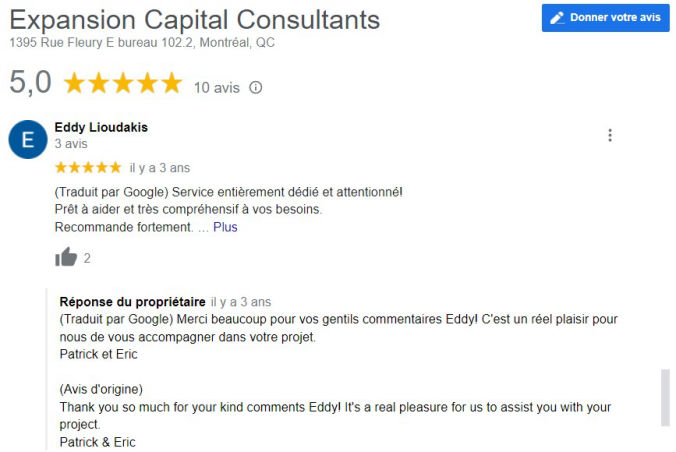Open Eddy Lioudakis's profile name link
This screenshot has height=452, width=676.
(x=101, y=127)
